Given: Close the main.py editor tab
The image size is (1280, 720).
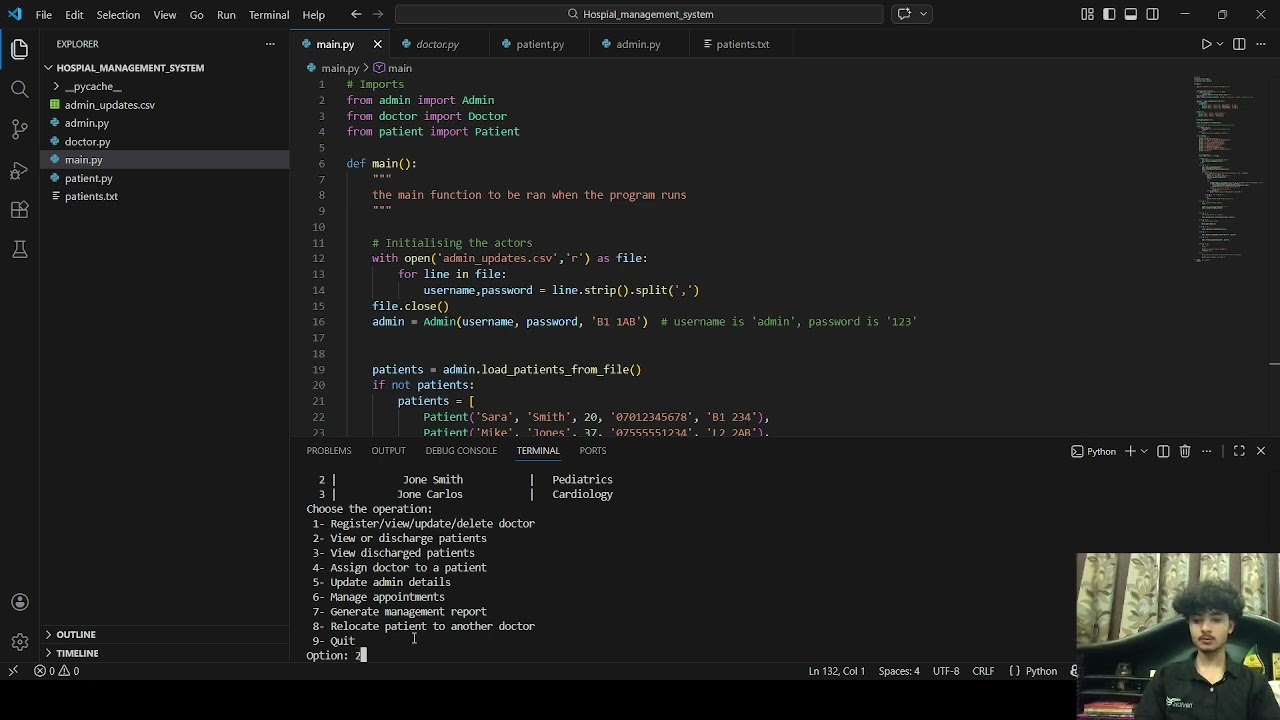Looking at the screenshot, I should pyautogui.click(x=377, y=44).
